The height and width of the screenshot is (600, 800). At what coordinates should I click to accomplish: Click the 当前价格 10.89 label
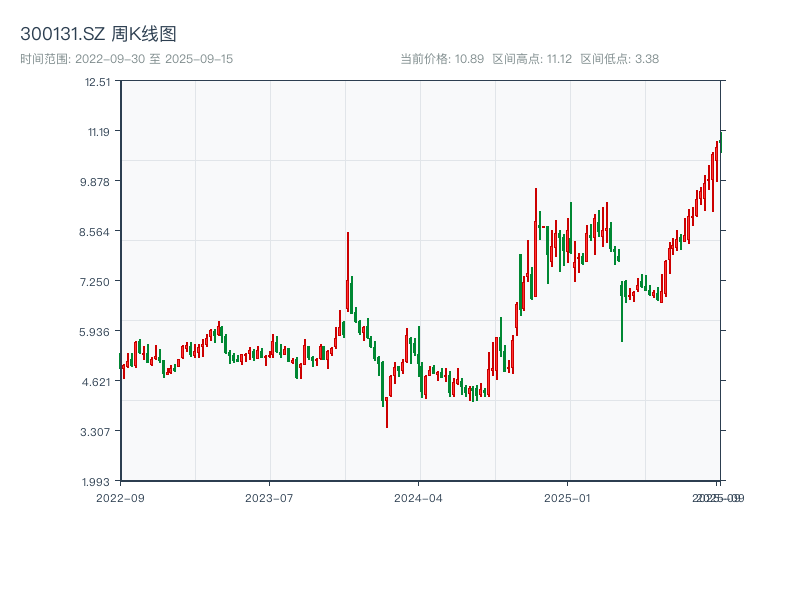(x=442, y=59)
